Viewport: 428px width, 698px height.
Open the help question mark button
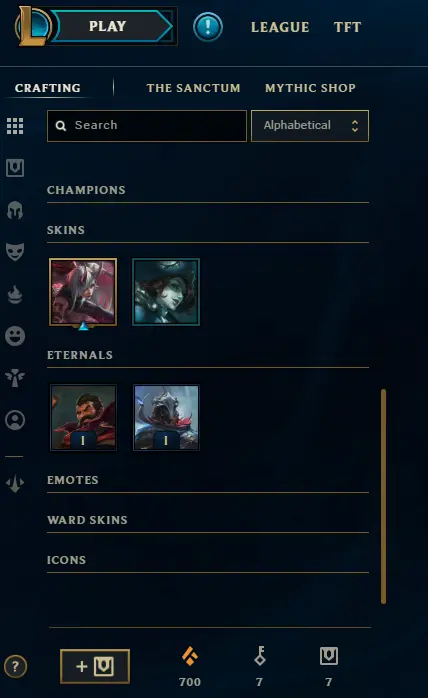pyautogui.click(x=16, y=666)
